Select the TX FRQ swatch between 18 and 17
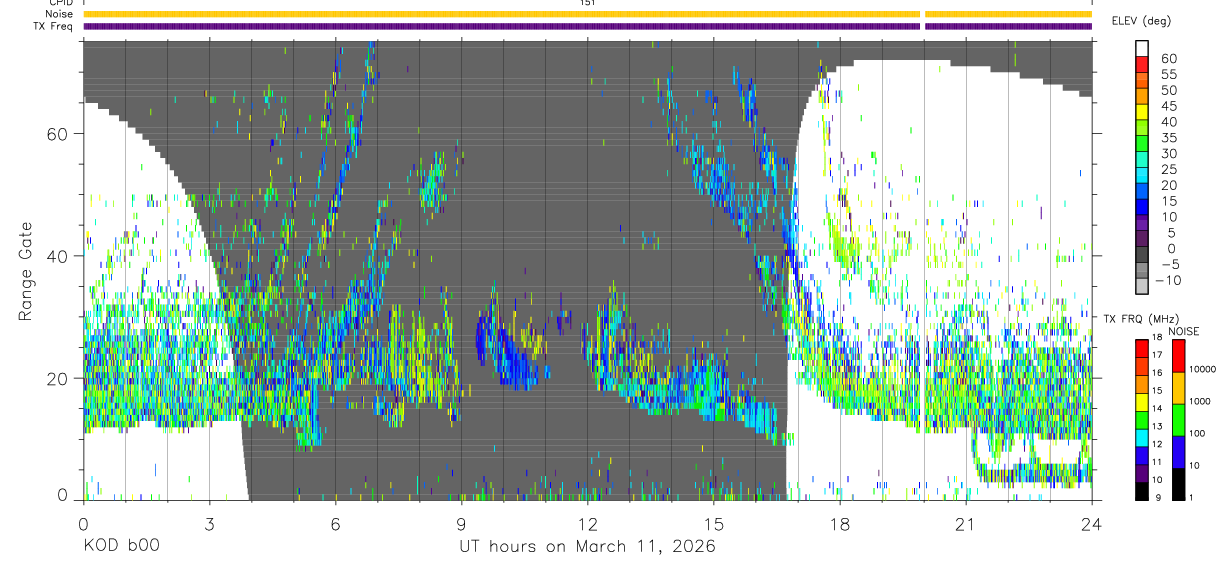The height and width of the screenshot is (567, 1228). coord(1142,348)
